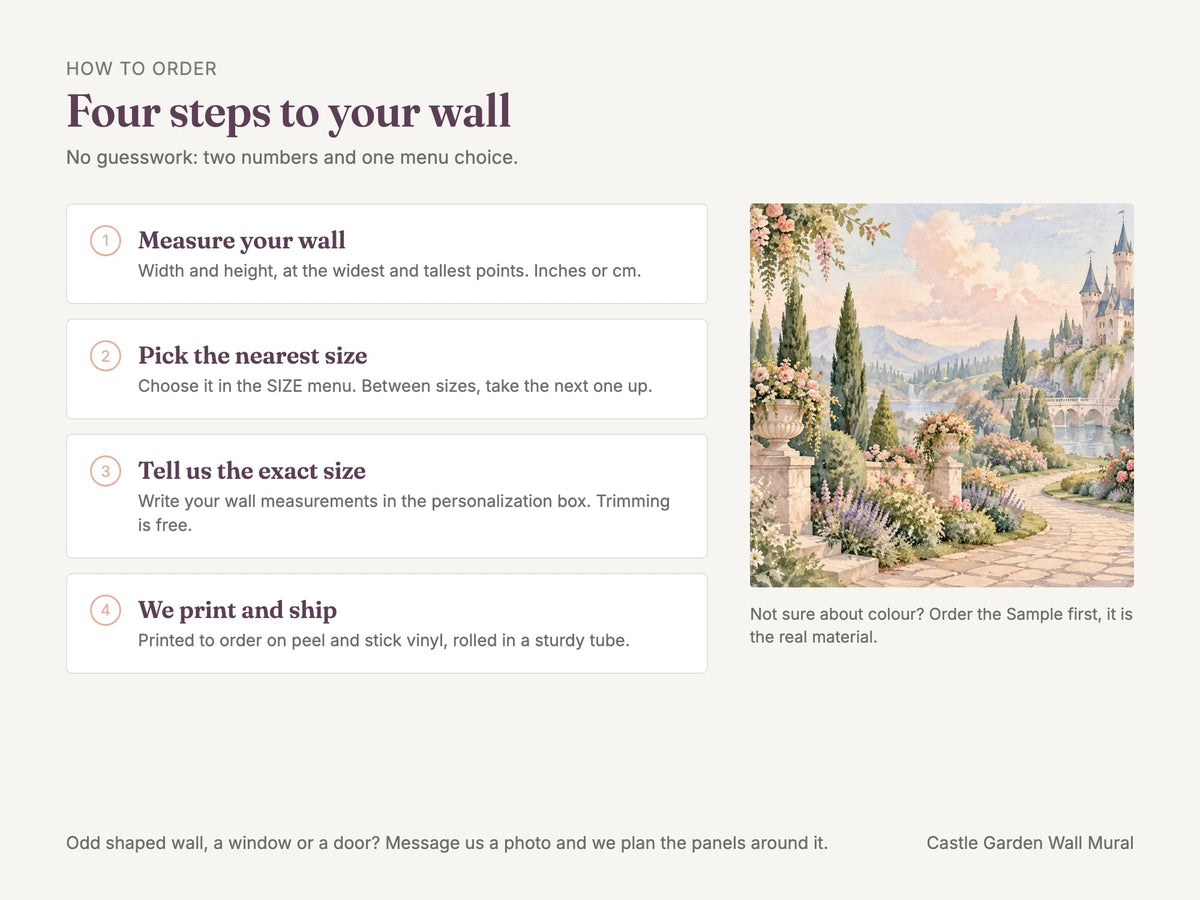Click the Odd shaped wall message text
1200x900 pixels.
(x=447, y=843)
